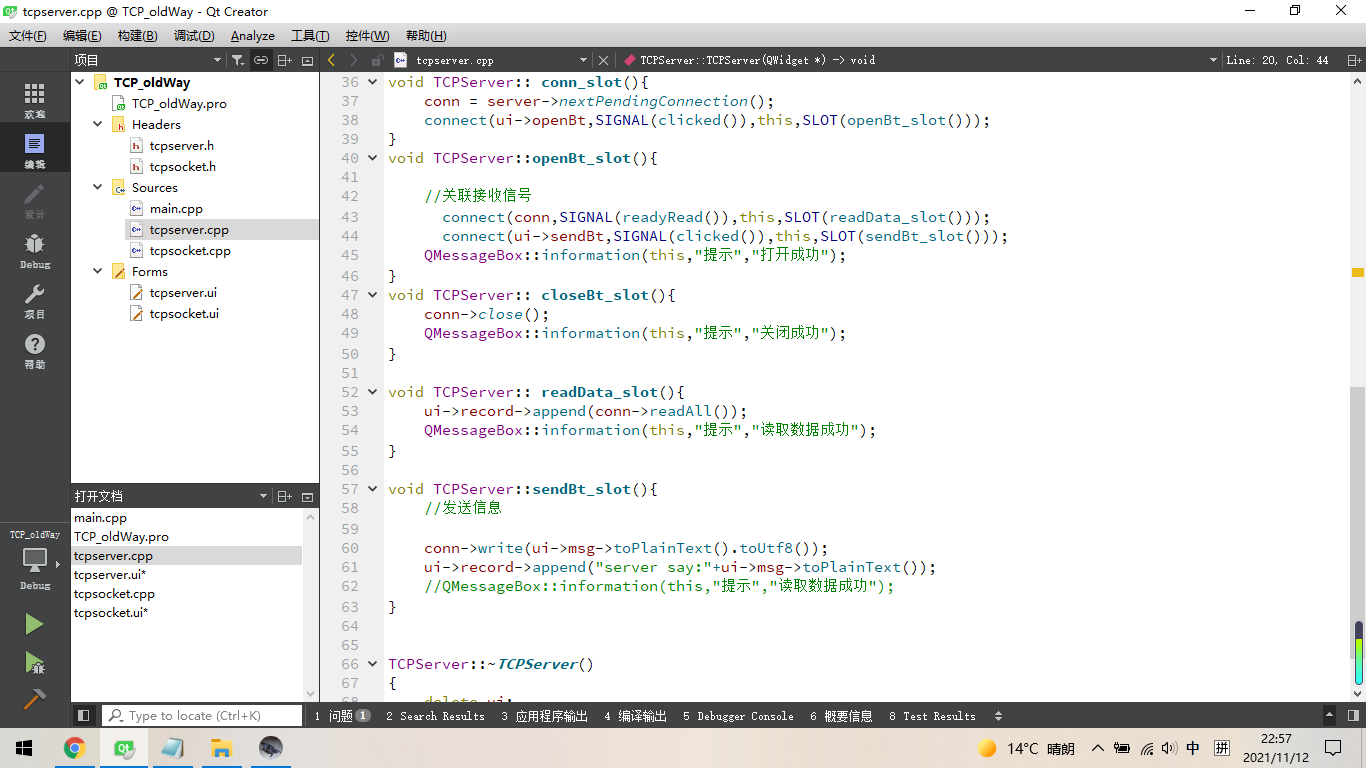Collapse the Headers folder

coord(98,124)
